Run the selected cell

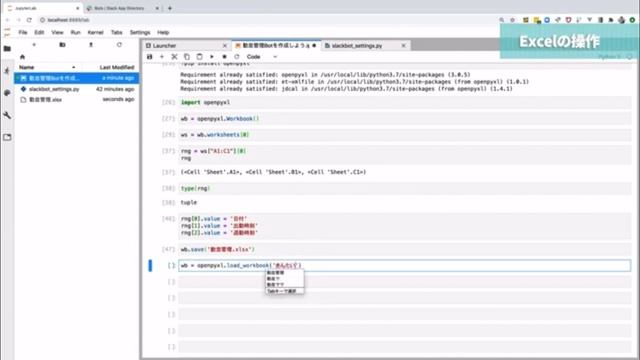212,57
